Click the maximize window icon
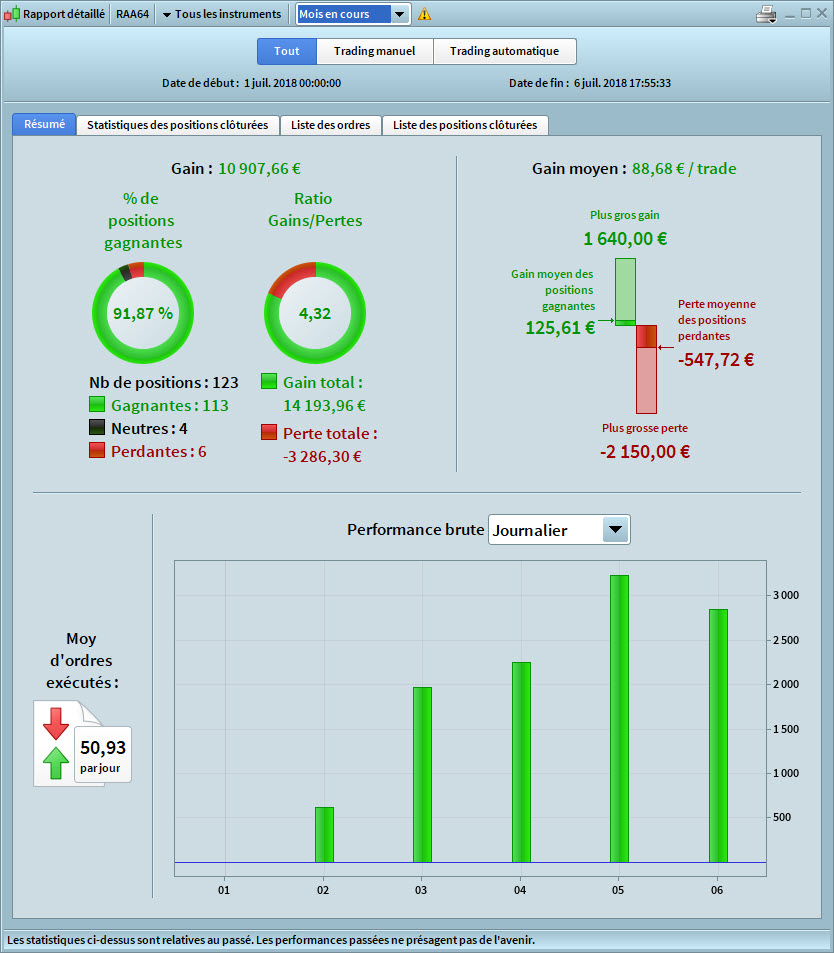The width and height of the screenshot is (834, 953). point(806,13)
